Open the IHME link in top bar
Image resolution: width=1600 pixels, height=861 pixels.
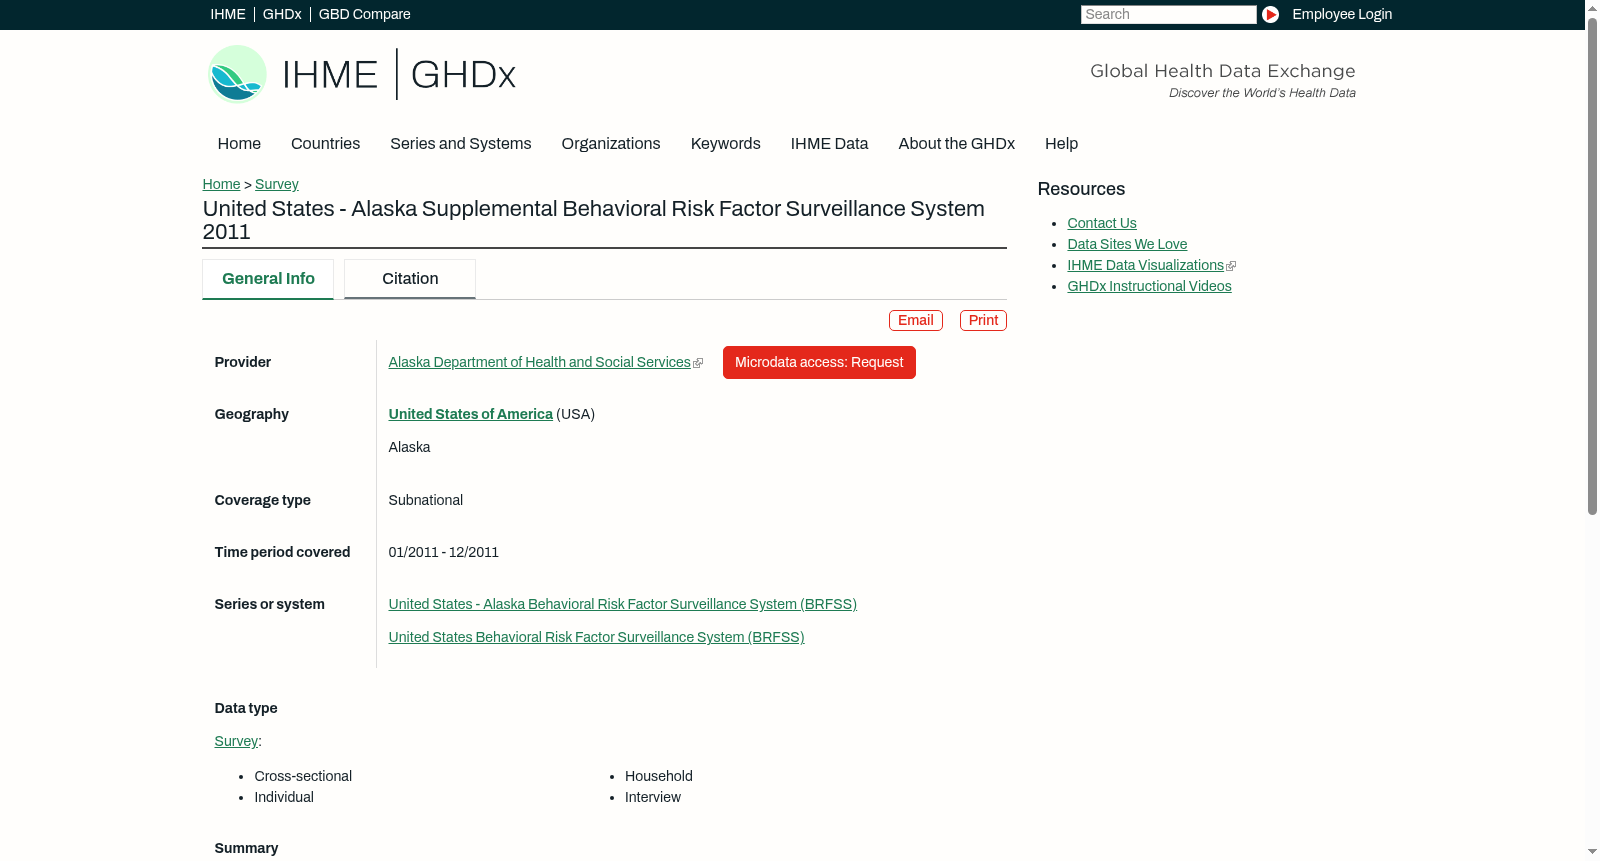[x=228, y=14]
